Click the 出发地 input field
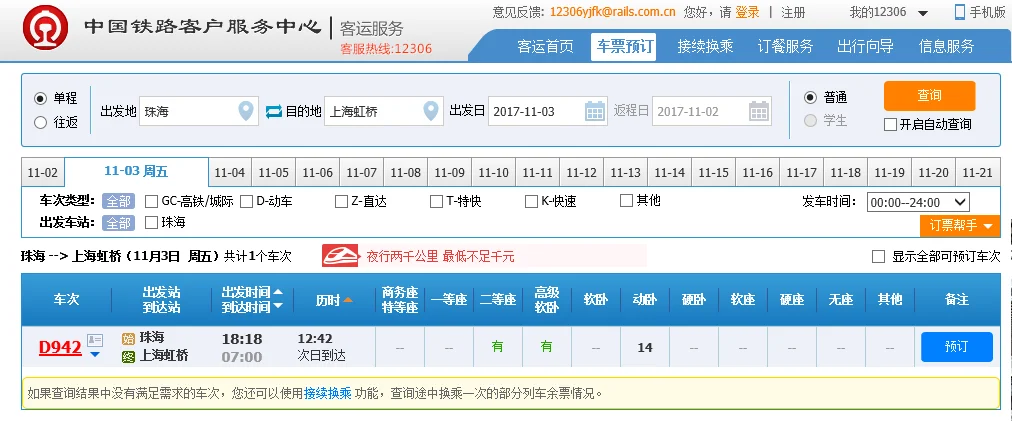The width and height of the screenshot is (1012, 421). (199, 111)
